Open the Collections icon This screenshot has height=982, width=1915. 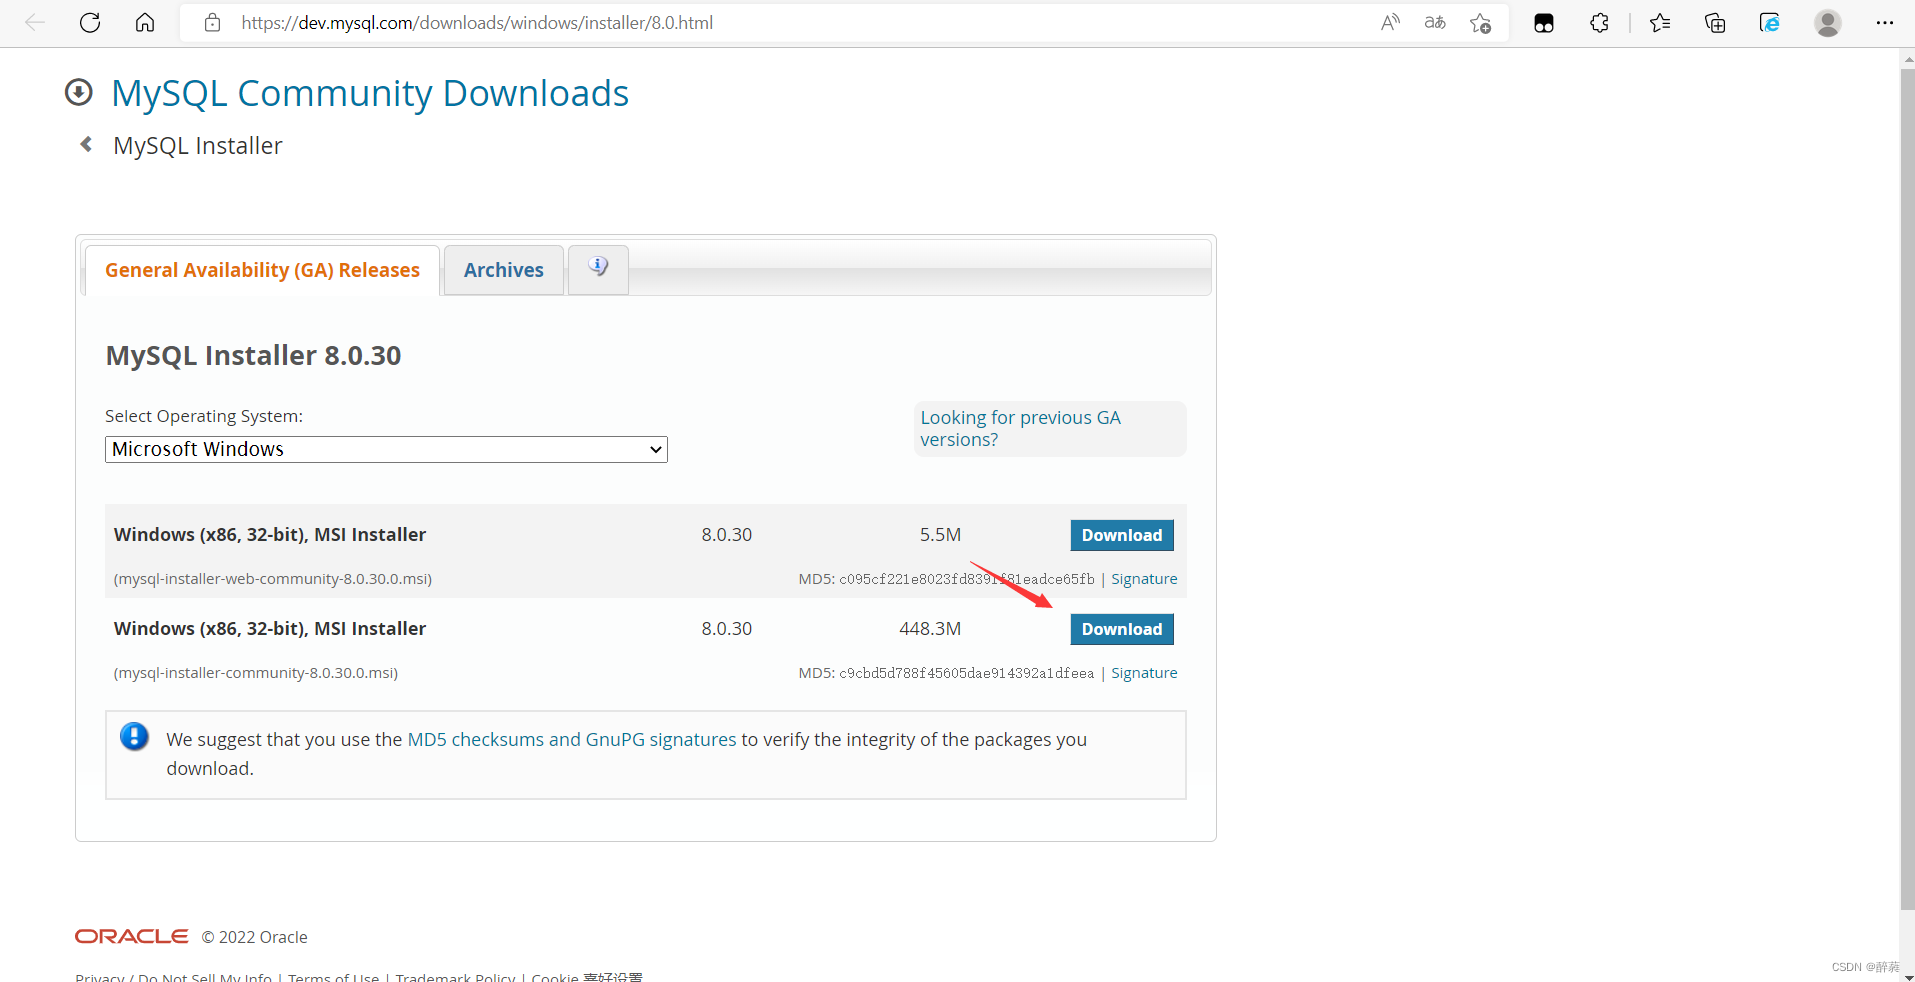click(1715, 22)
